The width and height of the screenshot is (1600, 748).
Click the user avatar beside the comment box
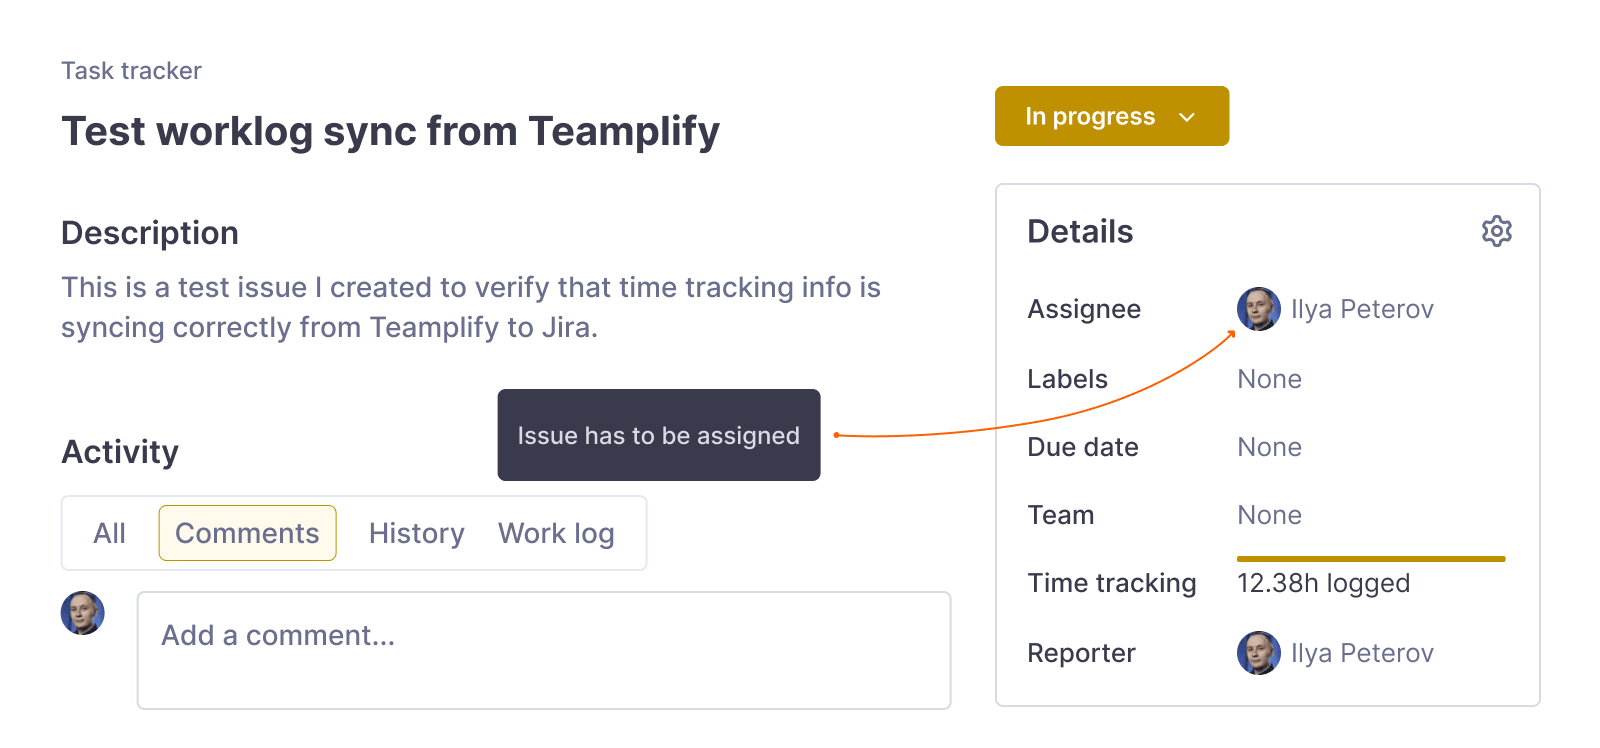pos(83,613)
